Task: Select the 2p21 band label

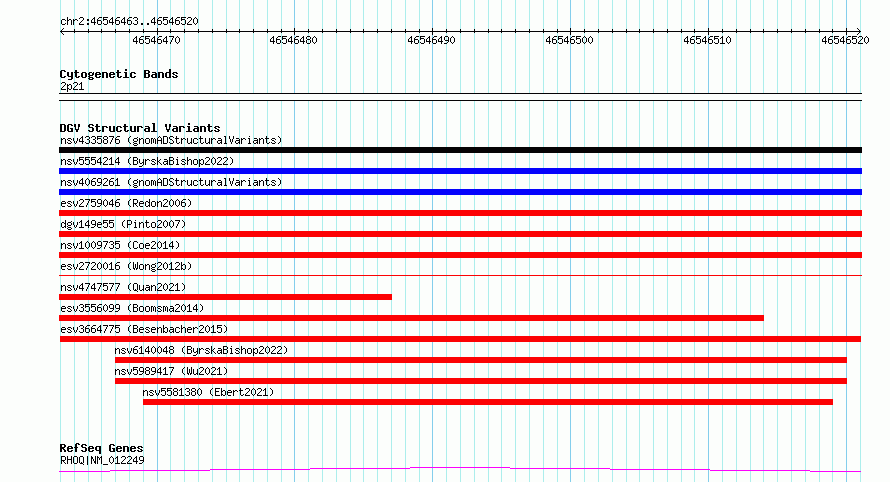Action: [72, 86]
